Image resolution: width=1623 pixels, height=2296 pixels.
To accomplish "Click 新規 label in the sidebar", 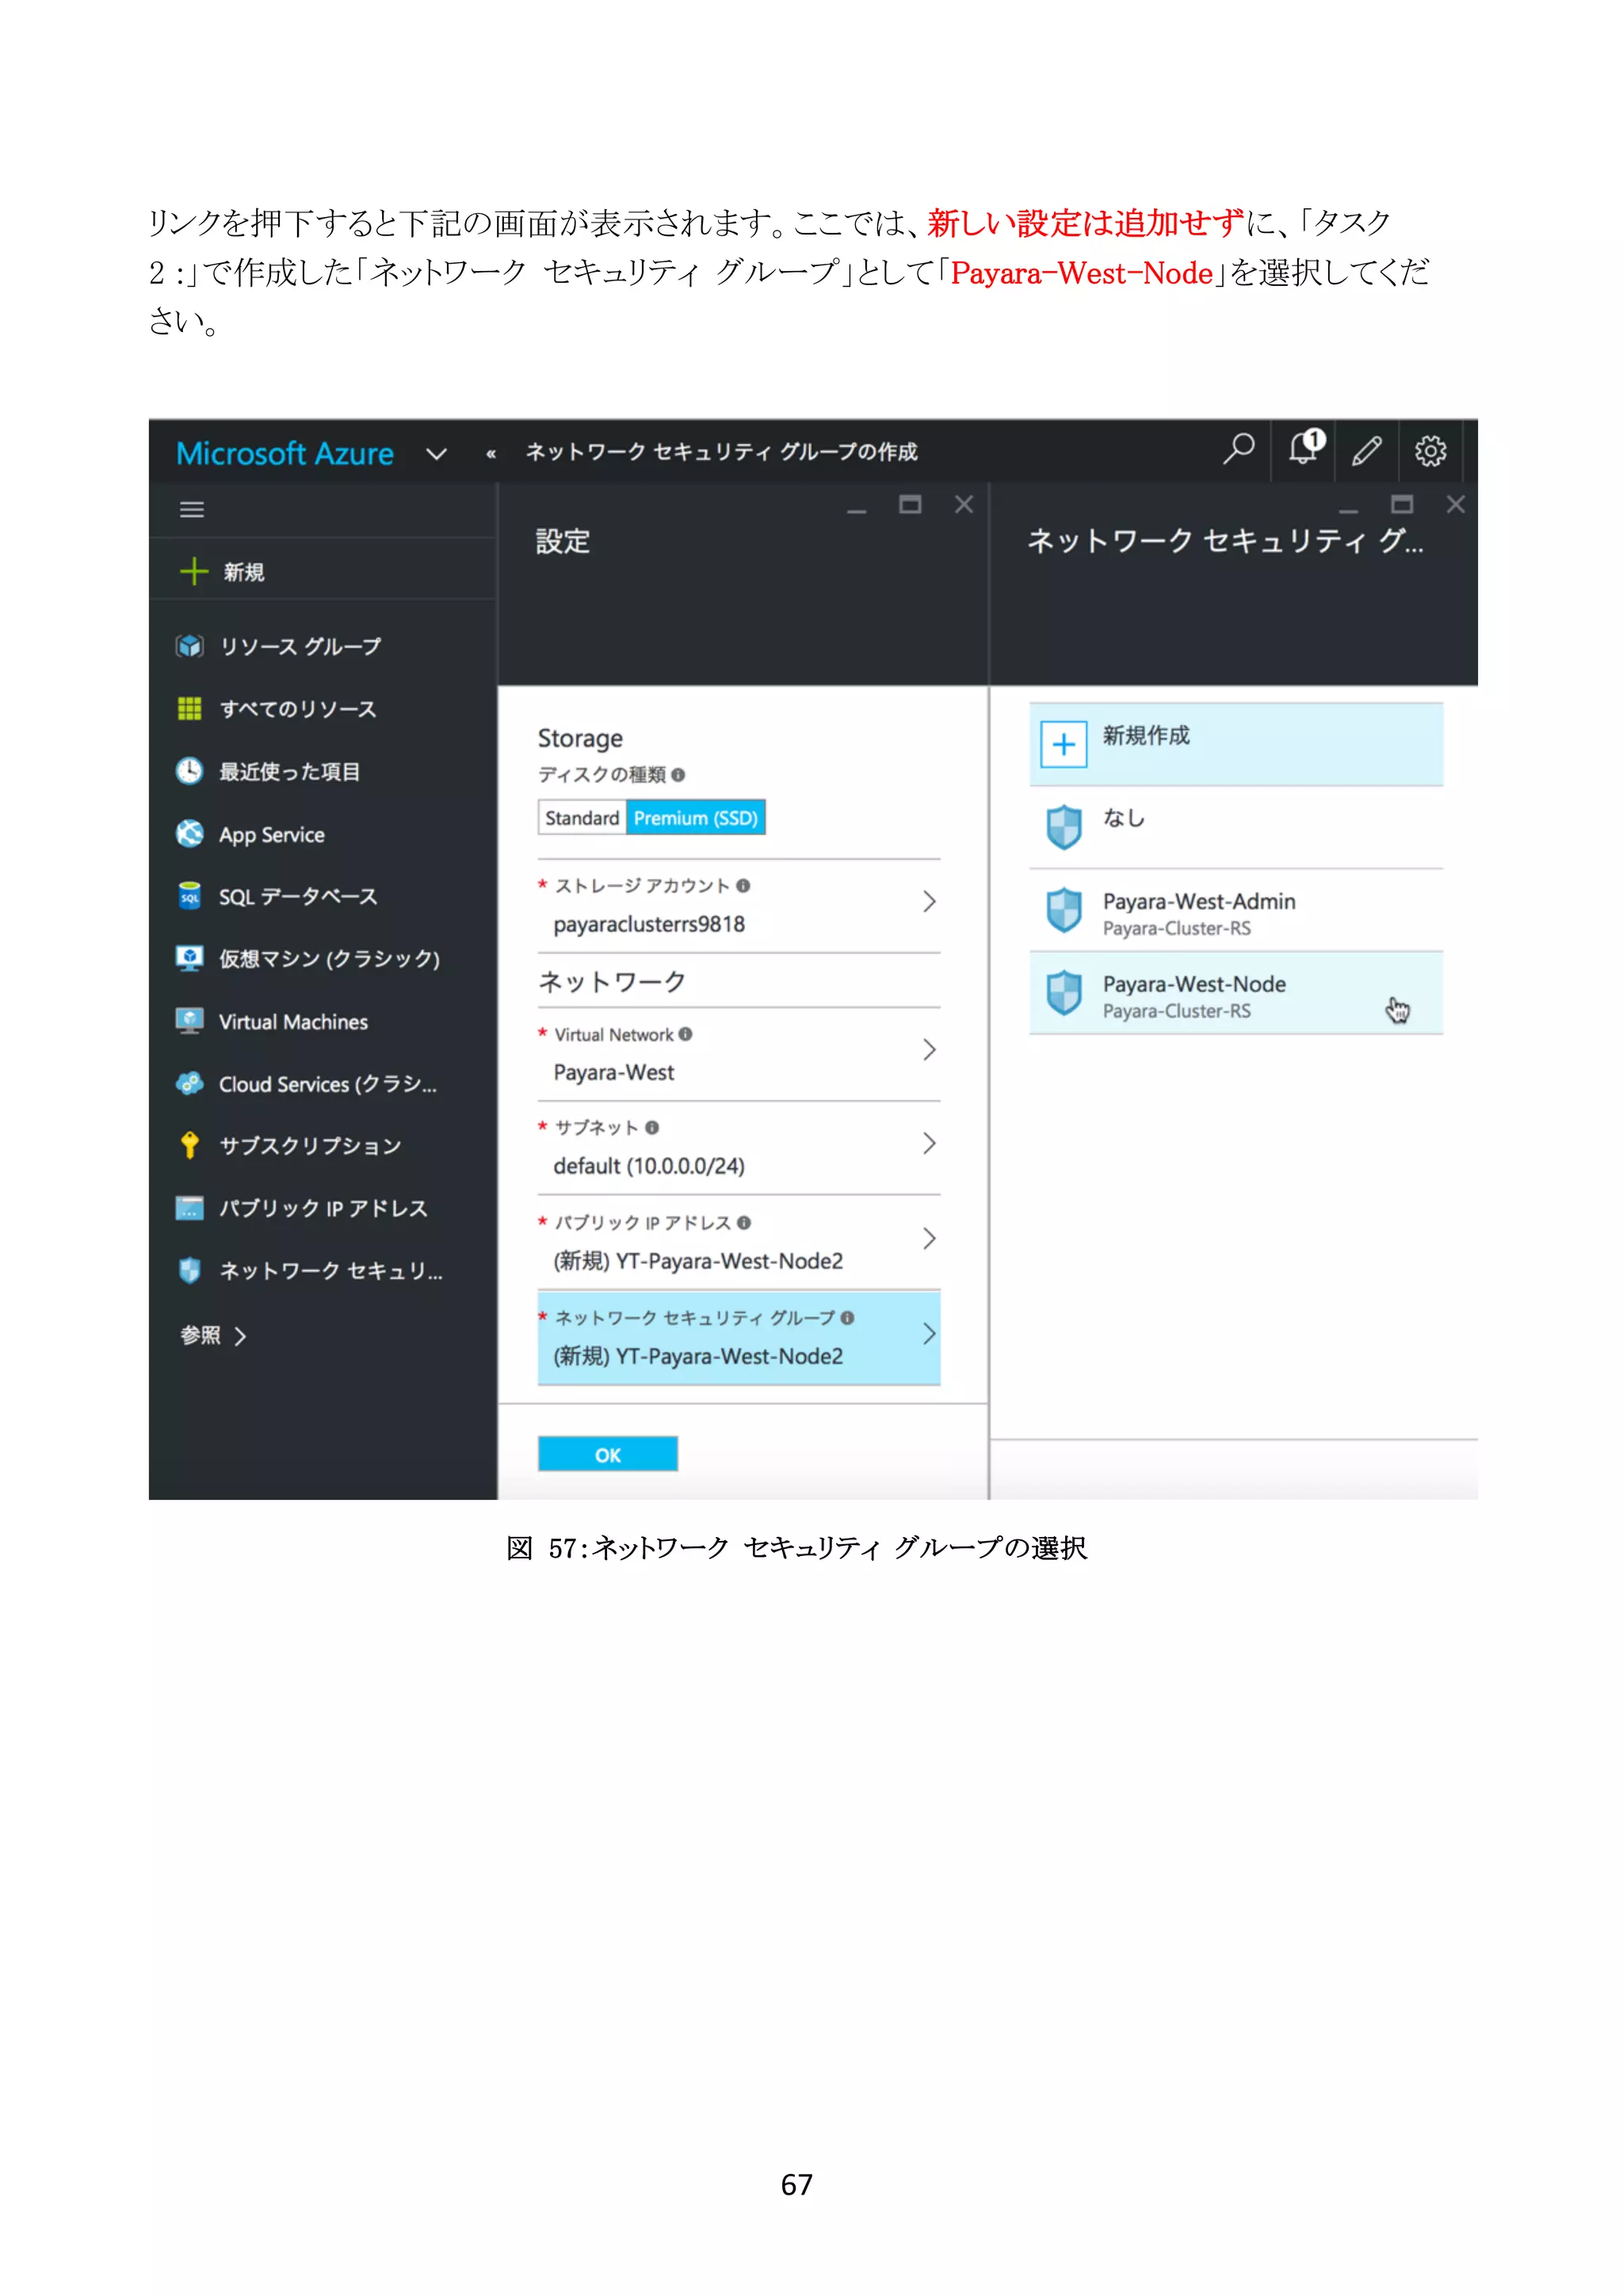I will point(244,572).
